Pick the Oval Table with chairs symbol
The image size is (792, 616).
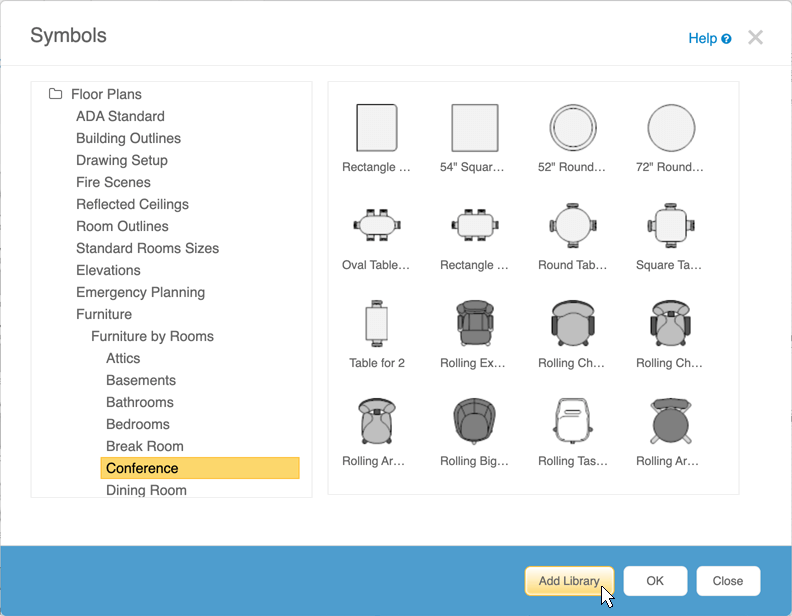tap(377, 225)
